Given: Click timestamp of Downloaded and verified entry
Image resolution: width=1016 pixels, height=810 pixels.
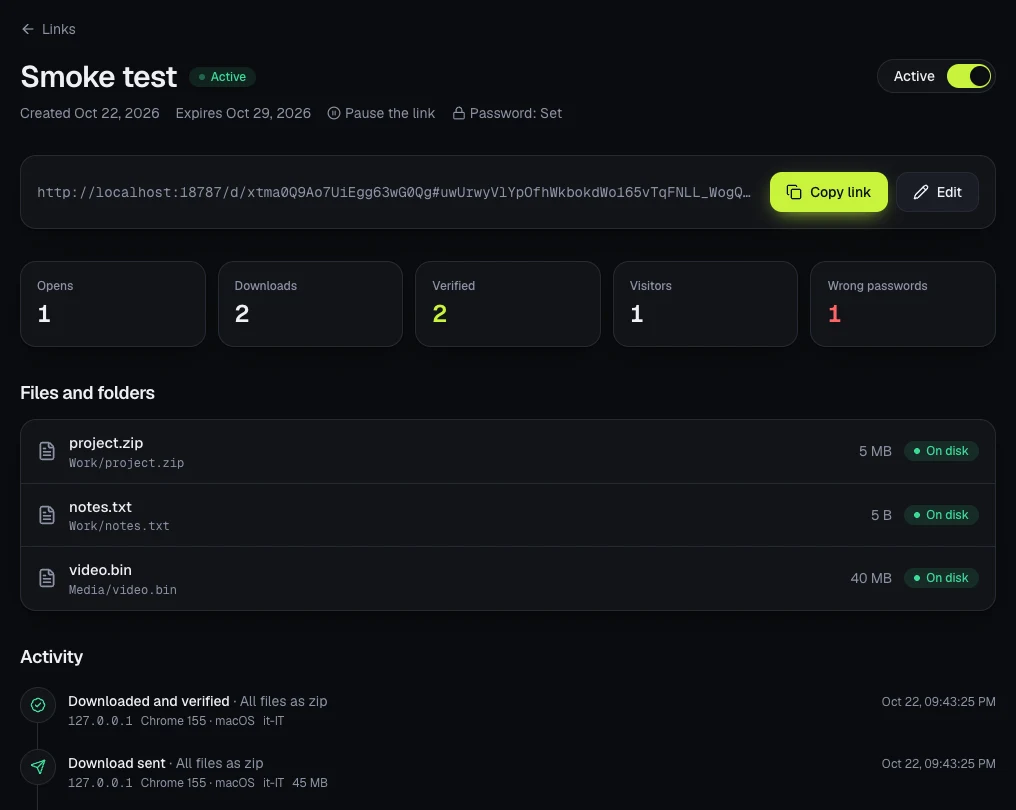Looking at the screenshot, I should [938, 702].
